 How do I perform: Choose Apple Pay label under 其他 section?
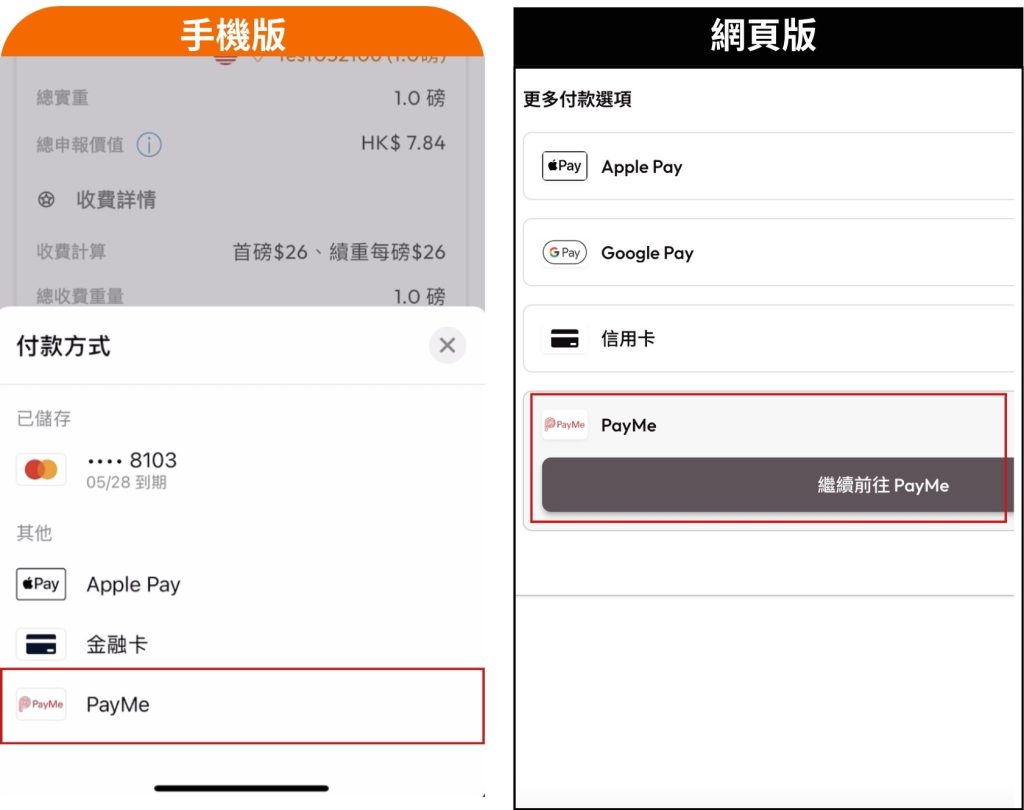click(x=133, y=585)
